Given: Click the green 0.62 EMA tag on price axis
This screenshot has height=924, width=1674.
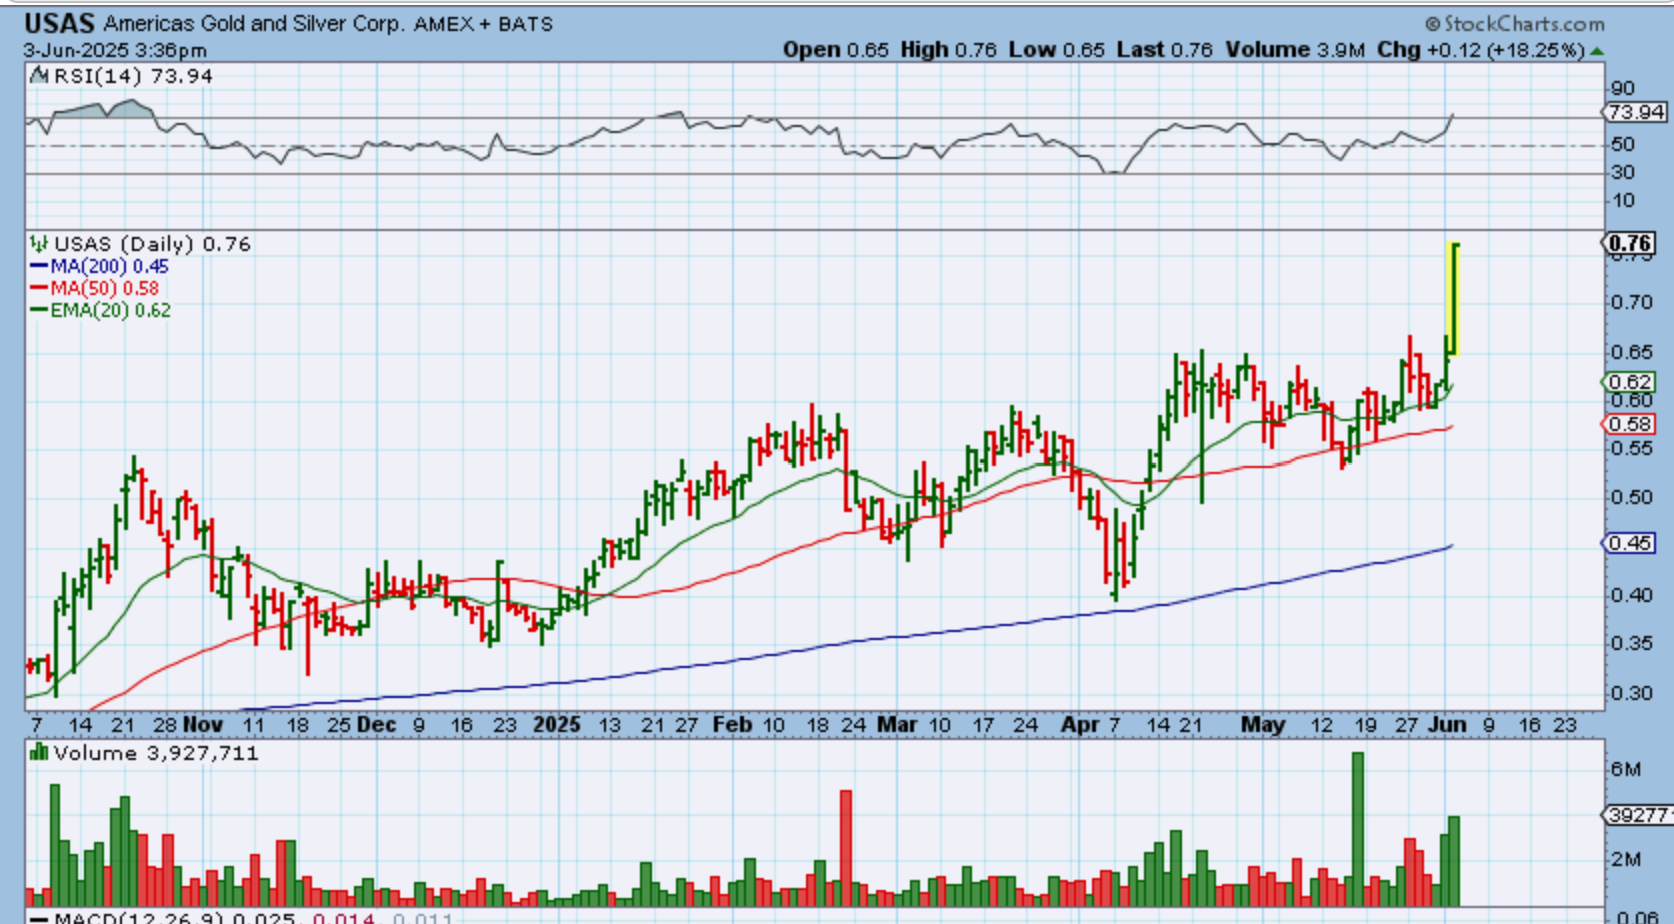Looking at the screenshot, I should 1630,382.
